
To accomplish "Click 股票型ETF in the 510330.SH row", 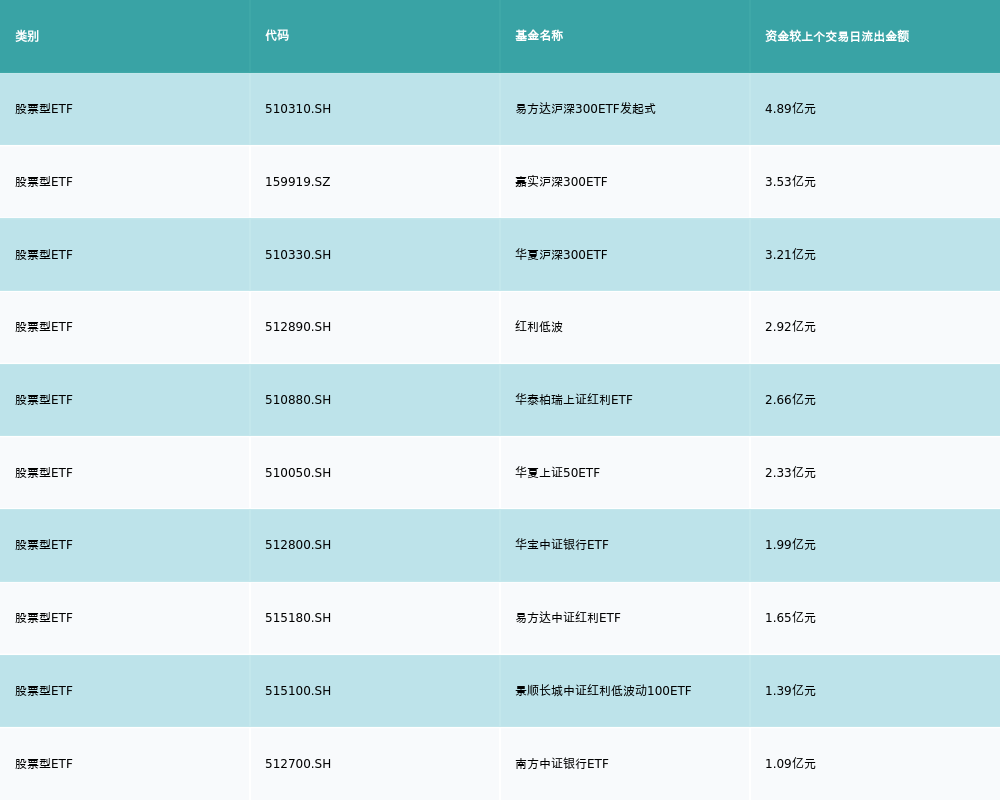I will [44, 255].
